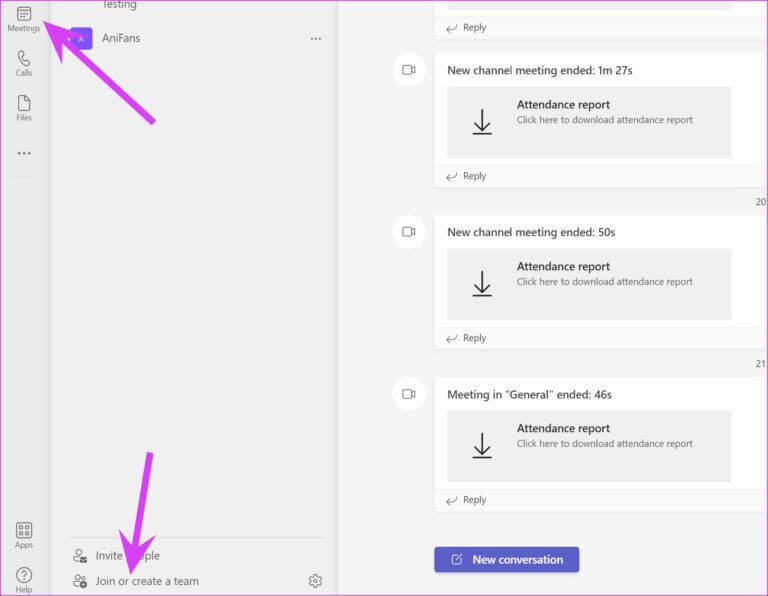Viewport: 768px width, 596px height.
Task: Reply to the 1m 27s meeting post
Action: [466, 176]
